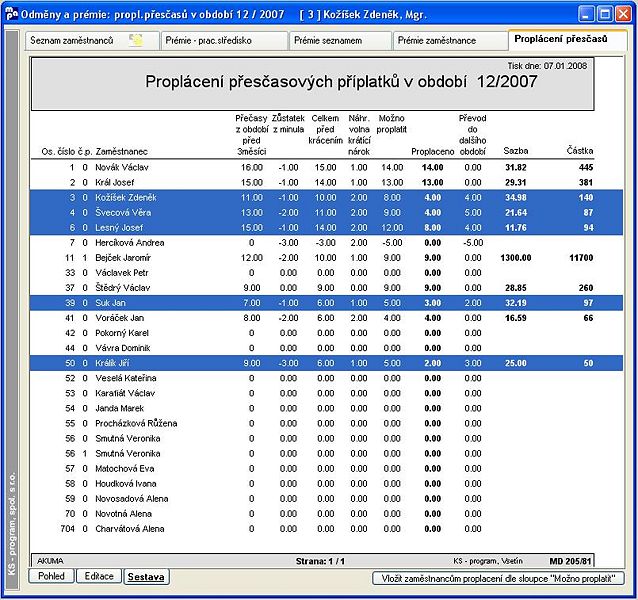Maximize the window from title bar
Viewport: 638px width, 600px height.
[605, 15]
